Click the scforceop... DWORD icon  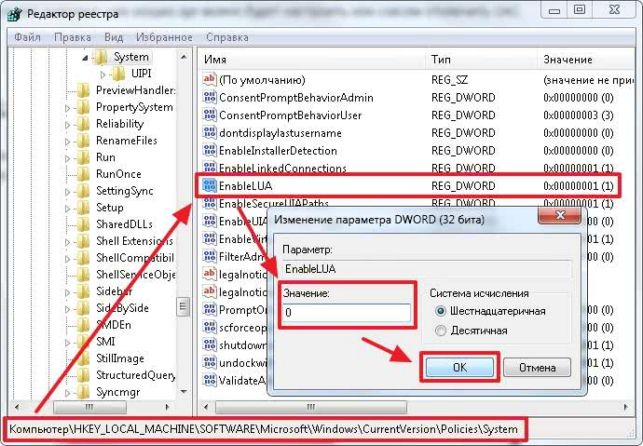209,327
